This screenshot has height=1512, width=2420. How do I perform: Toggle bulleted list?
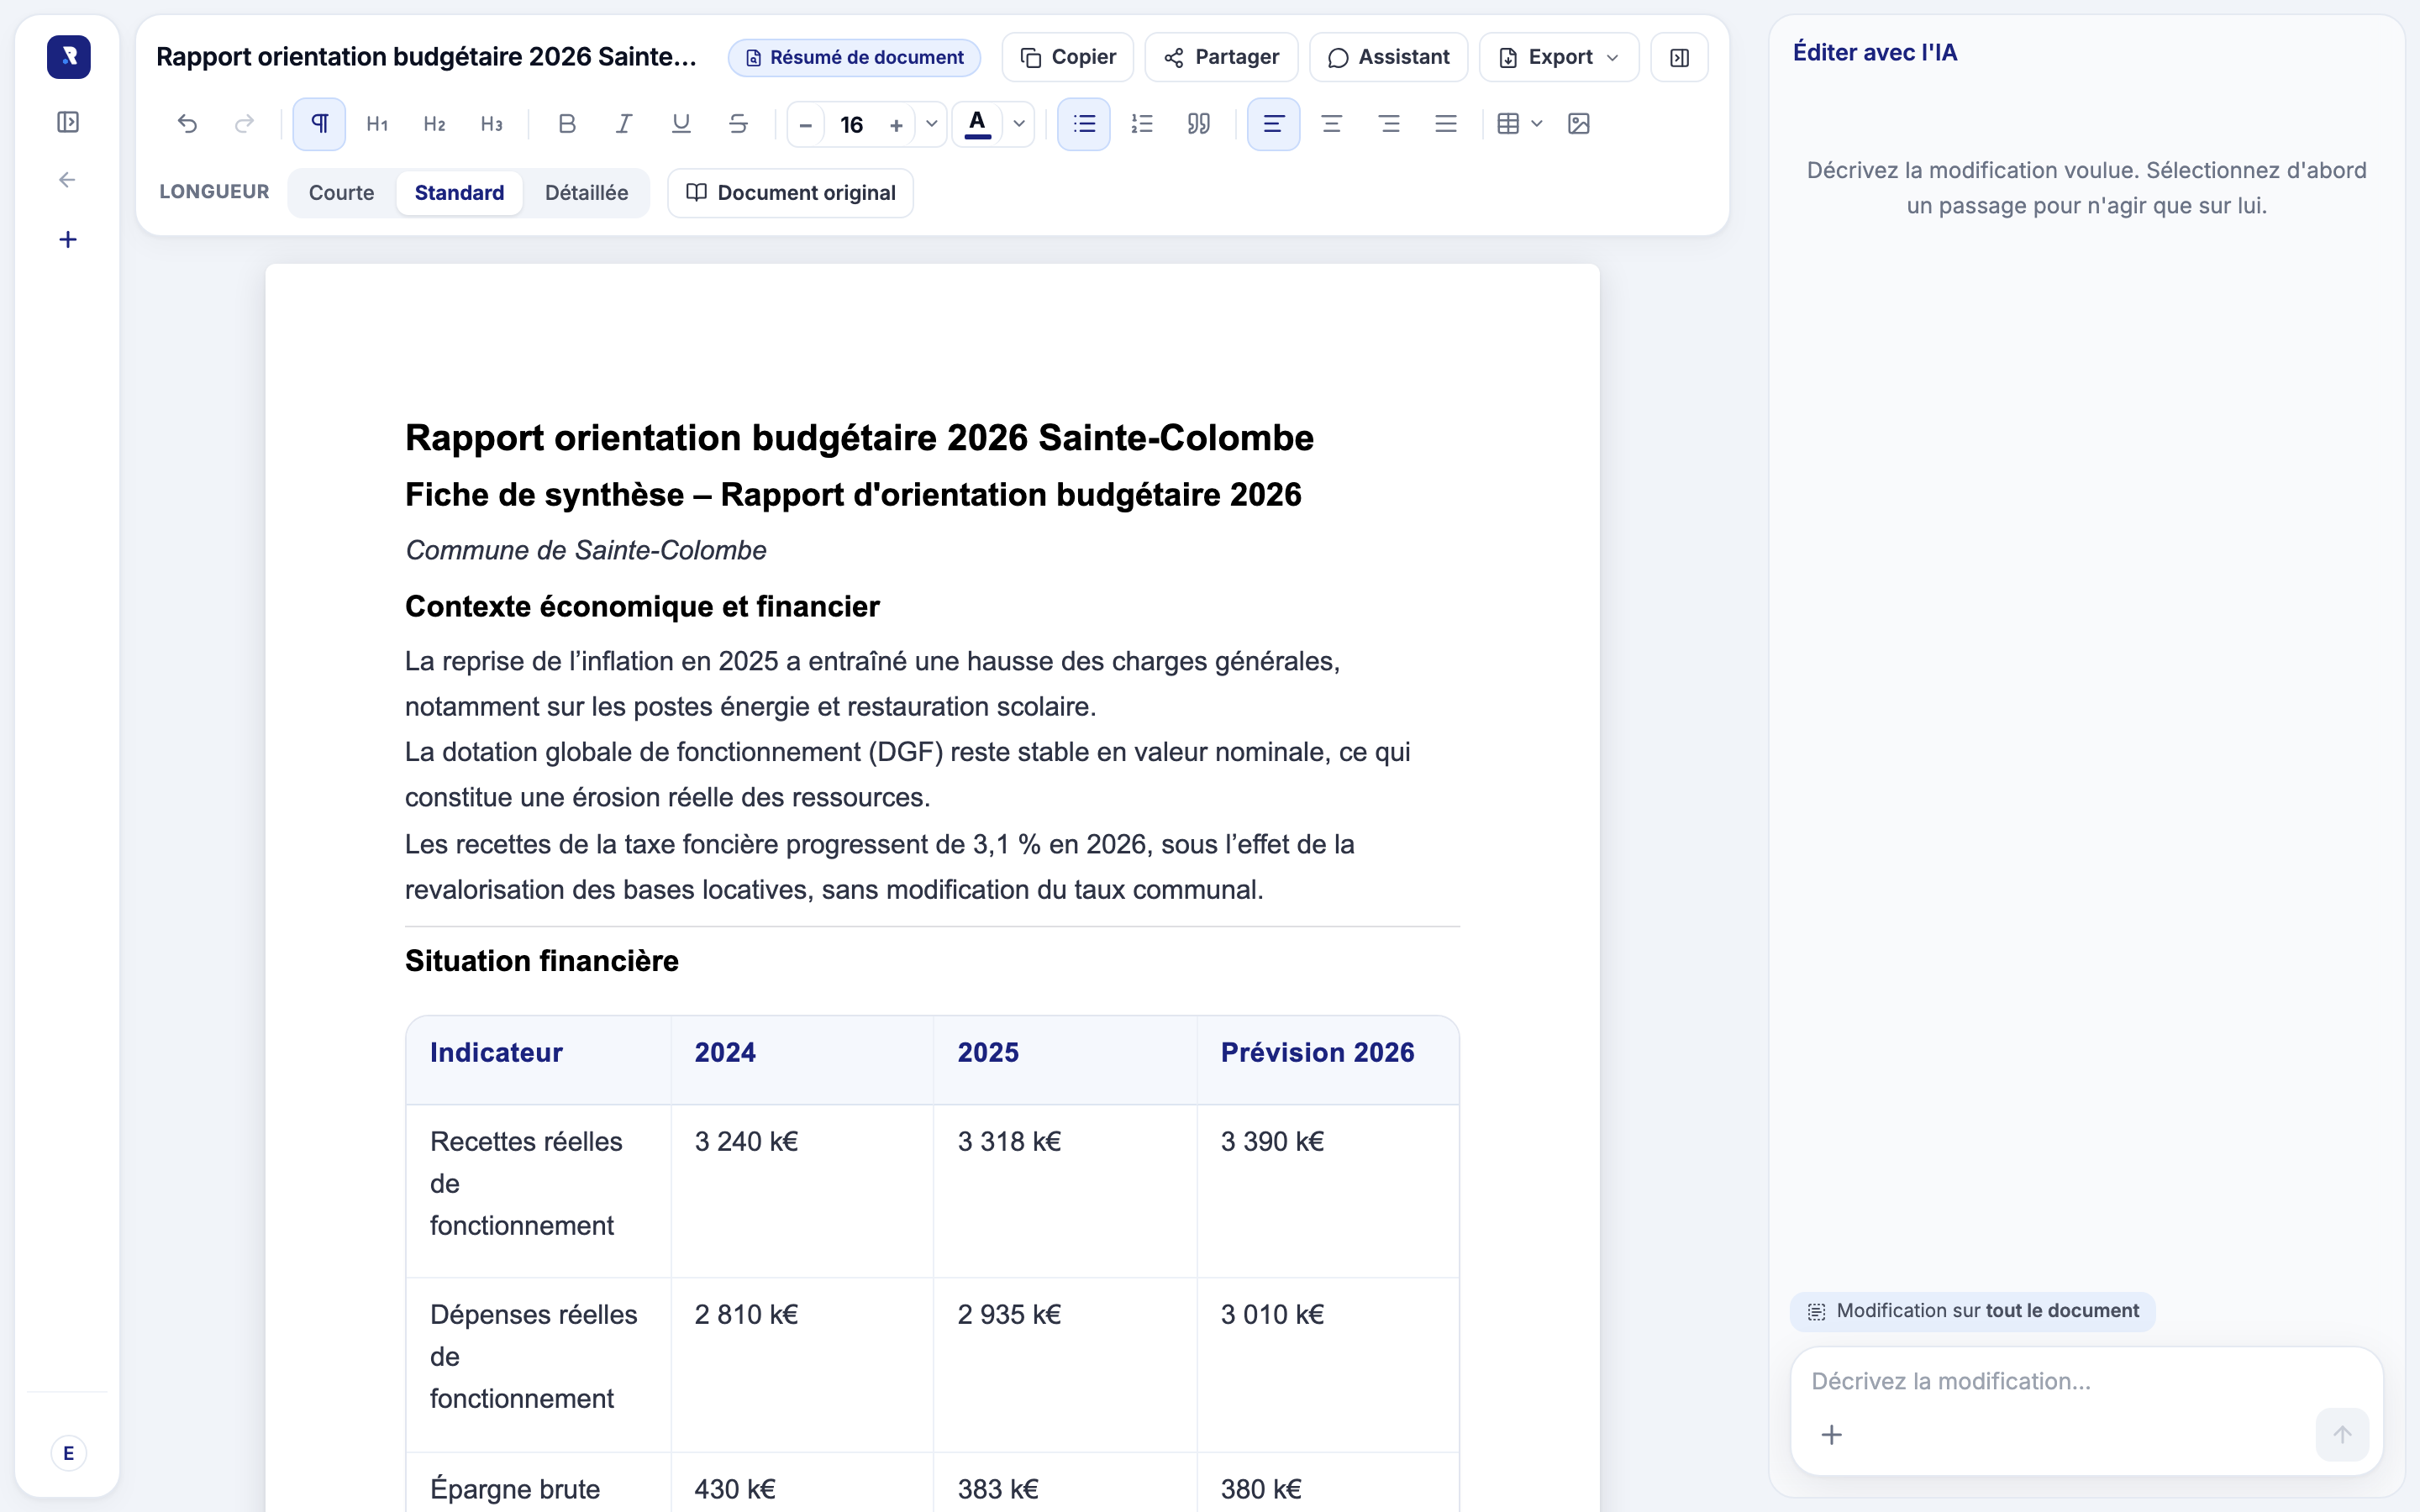tap(1084, 124)
